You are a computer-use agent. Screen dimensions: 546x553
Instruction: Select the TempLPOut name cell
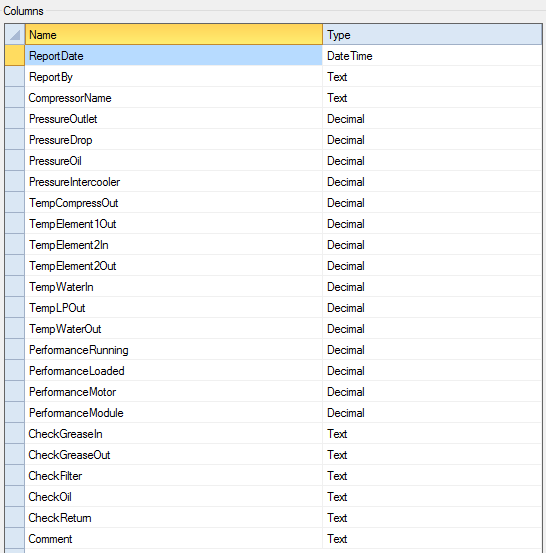click(x=174, y=308)
